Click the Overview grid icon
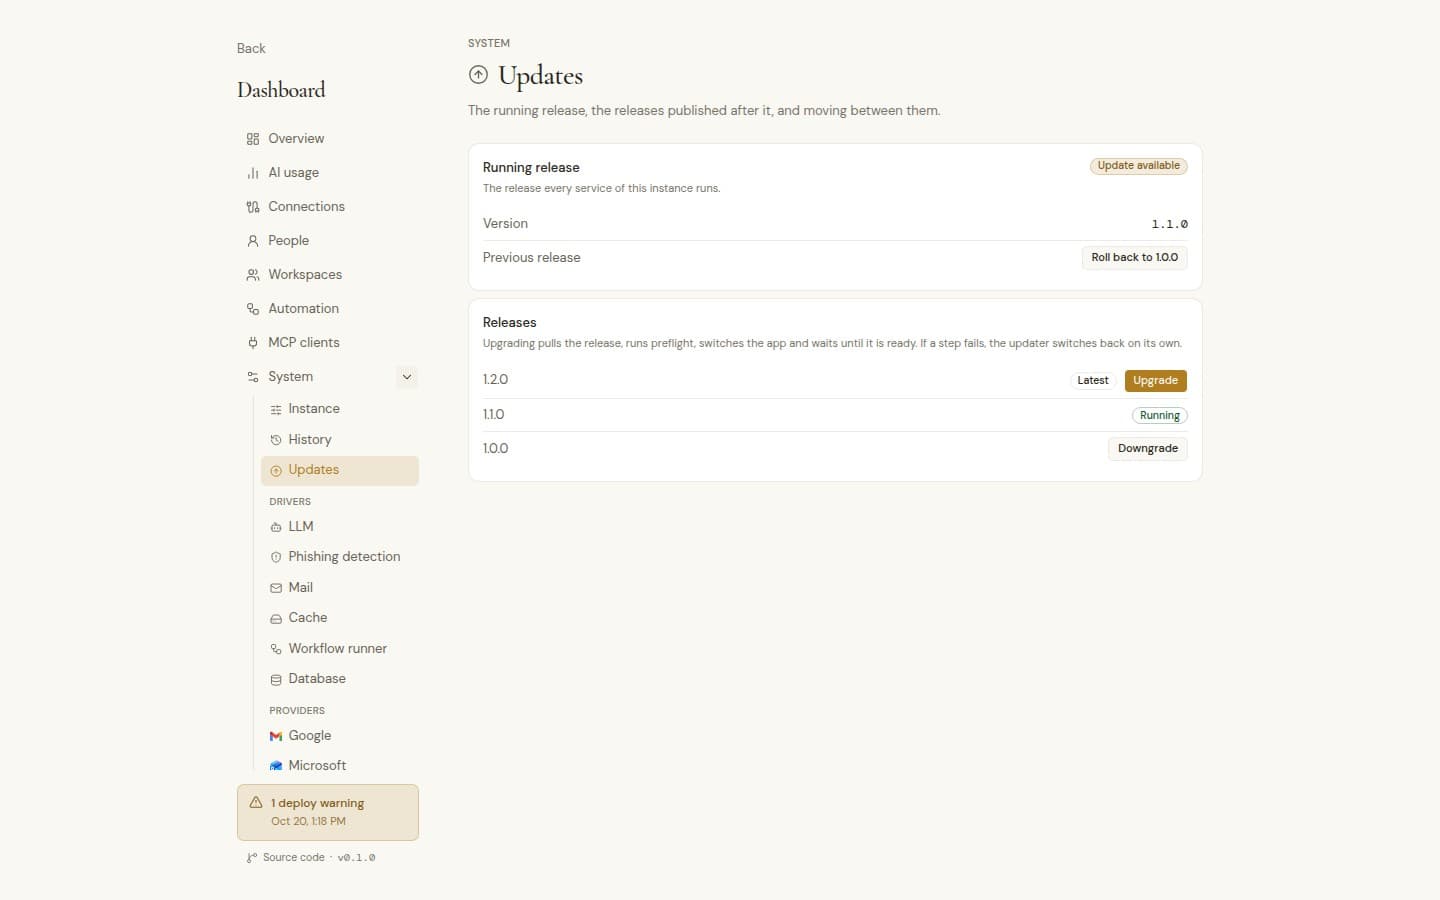 253,139
